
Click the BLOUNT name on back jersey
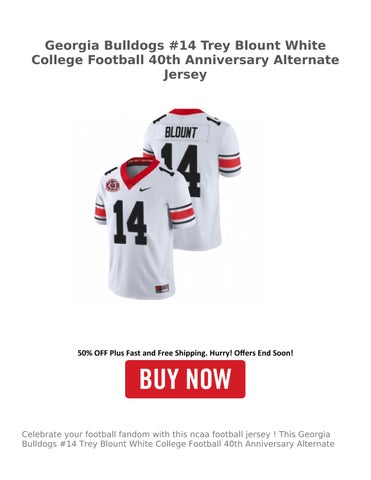(x=181, y=132)
